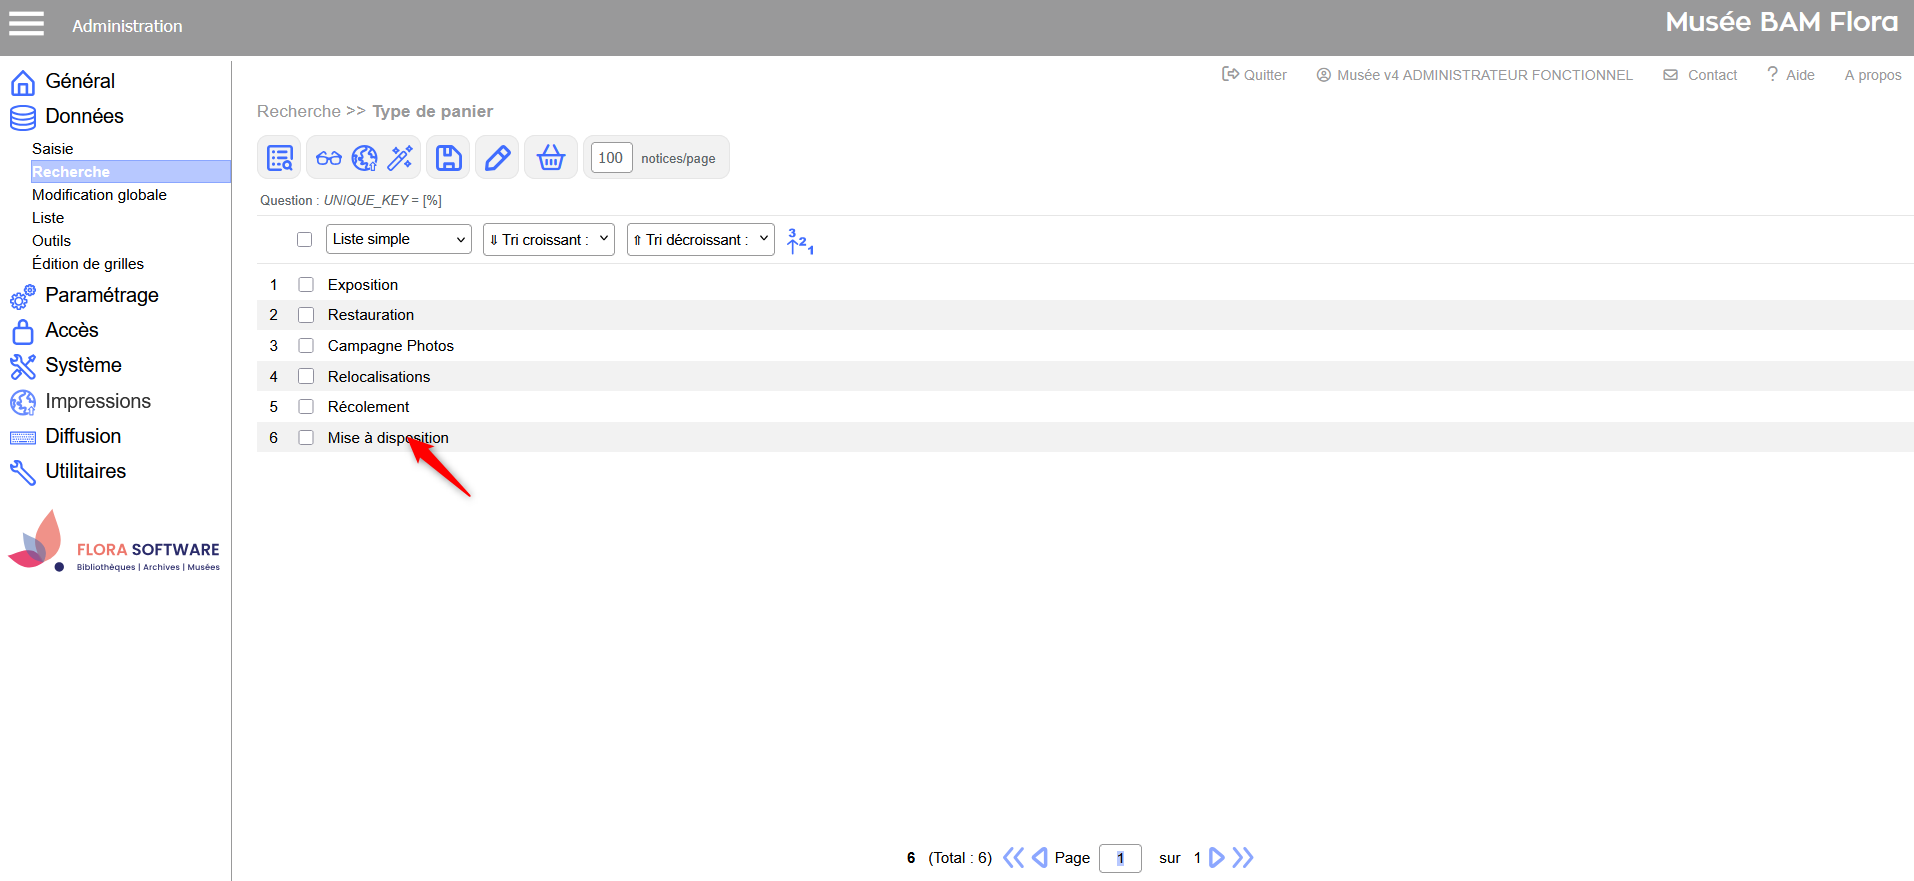Open the Liste simple dropdown
The width and height of the screenshot is (1914, 881).
coord(398,240)
